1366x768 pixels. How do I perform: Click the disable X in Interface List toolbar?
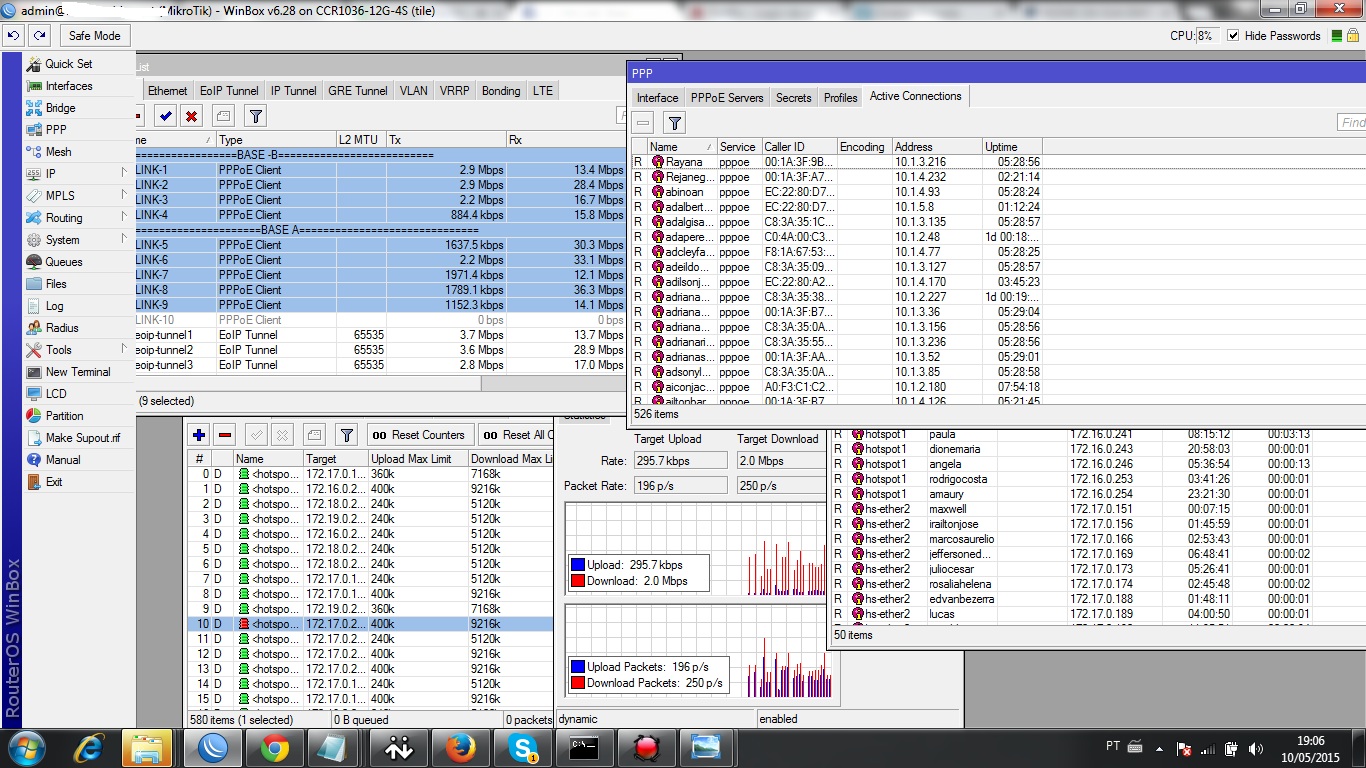pyautogui.click(x=191, y=116)
